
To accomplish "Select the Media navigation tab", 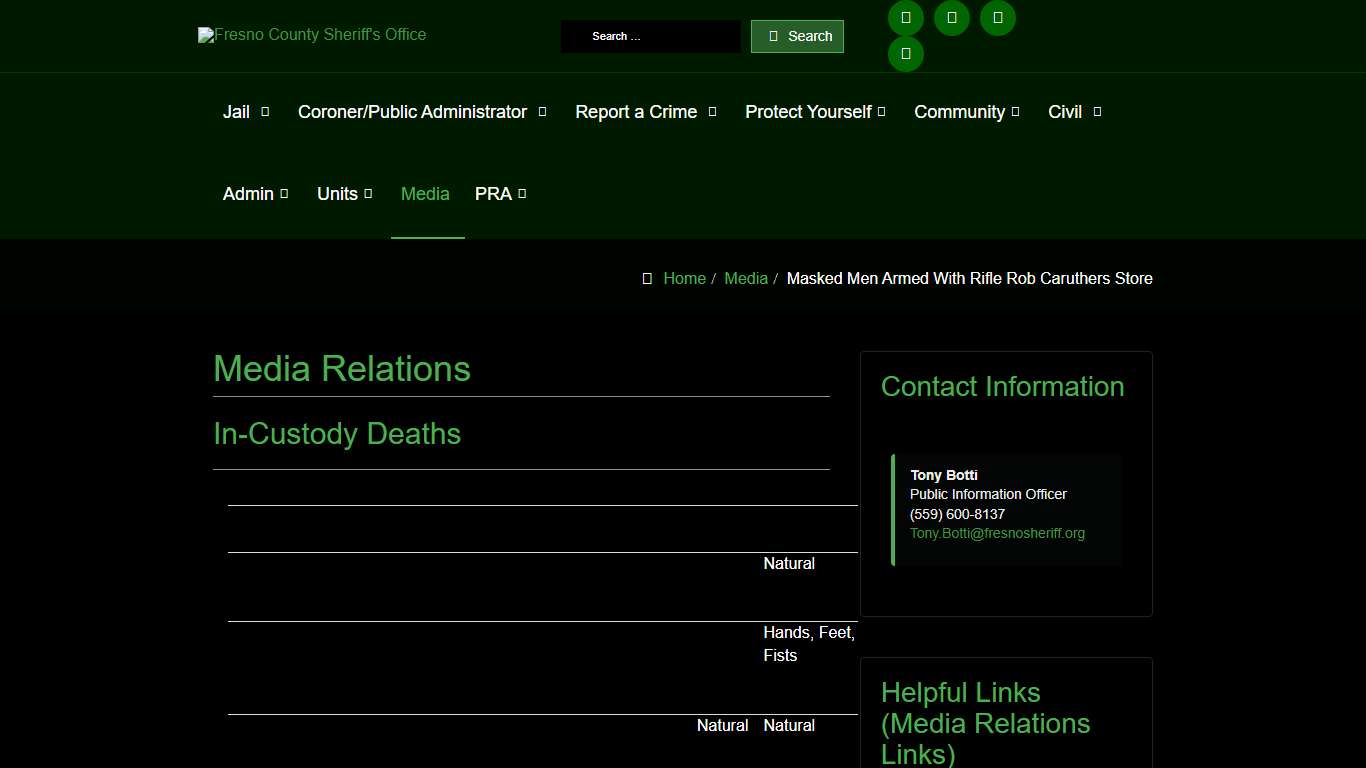I will point(425,194).
